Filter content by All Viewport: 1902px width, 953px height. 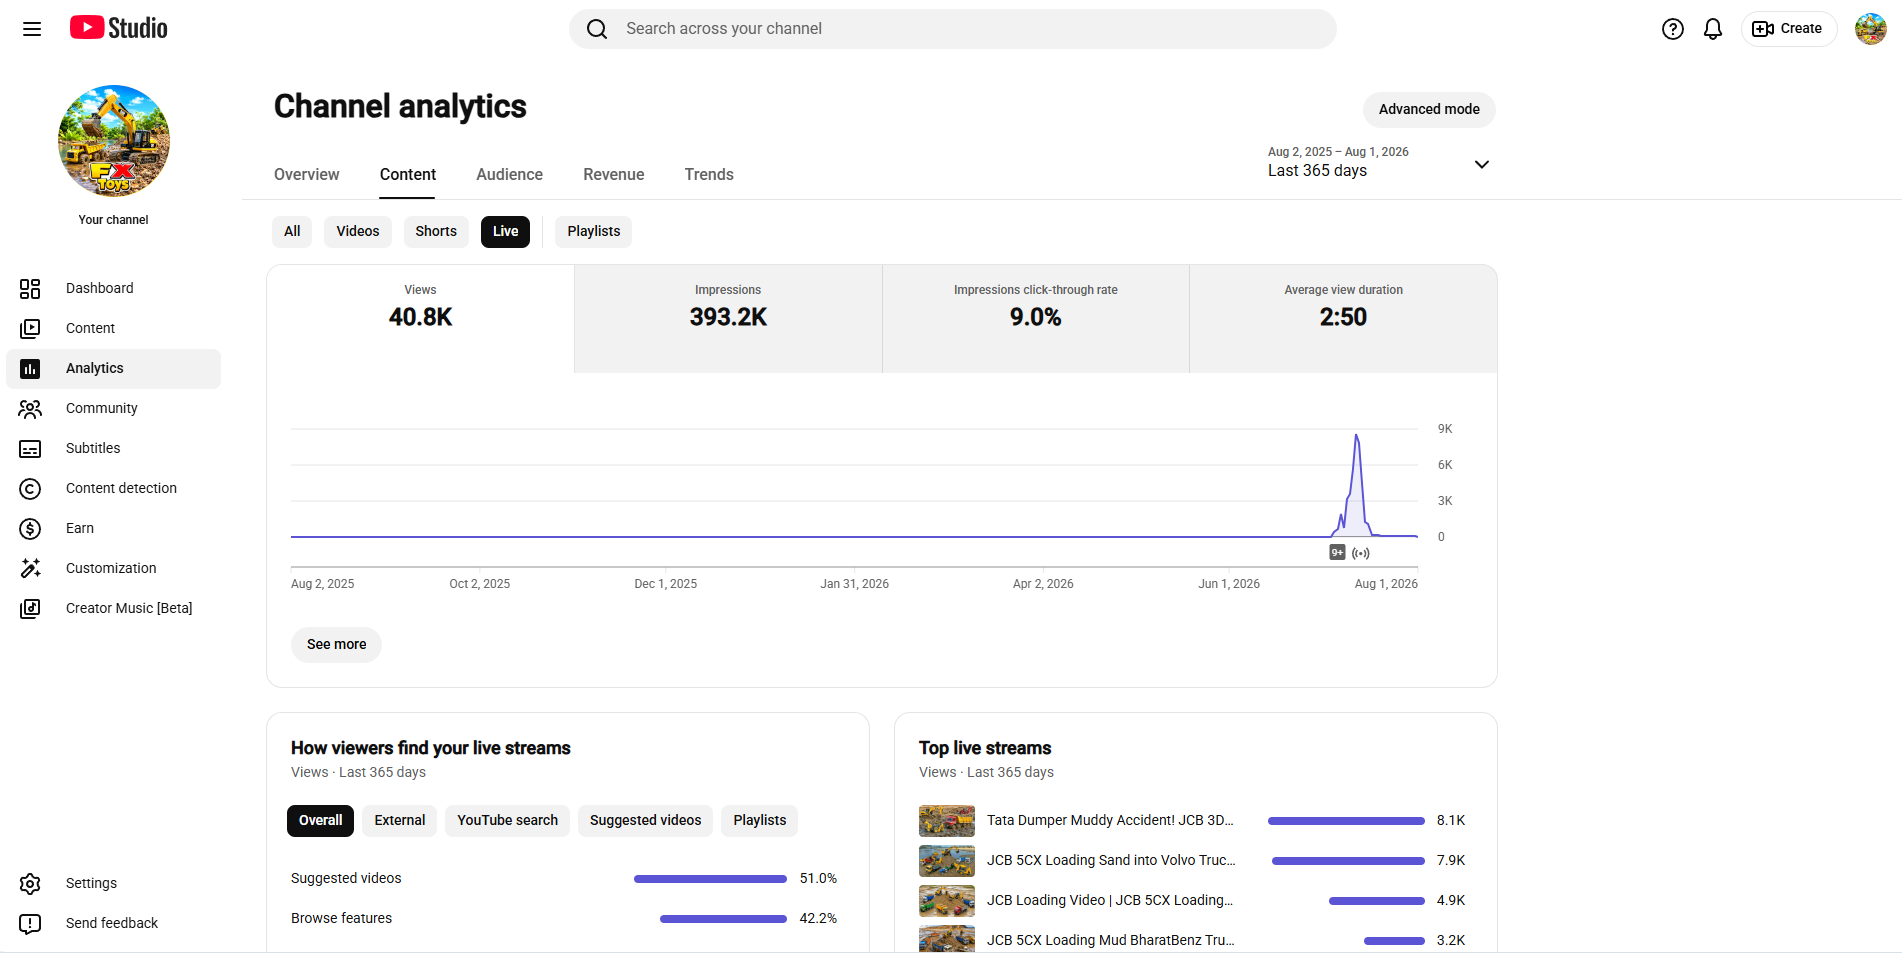(x=292, y=232)
